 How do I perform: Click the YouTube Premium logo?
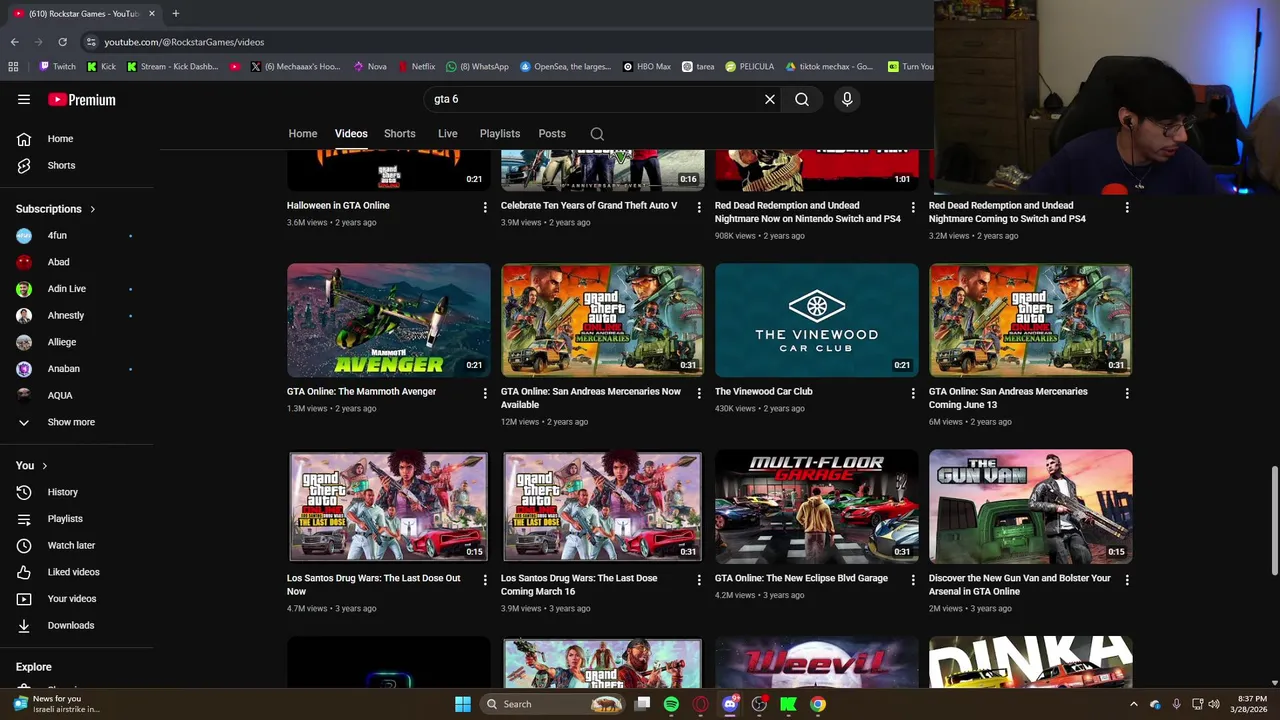[82, 100]
